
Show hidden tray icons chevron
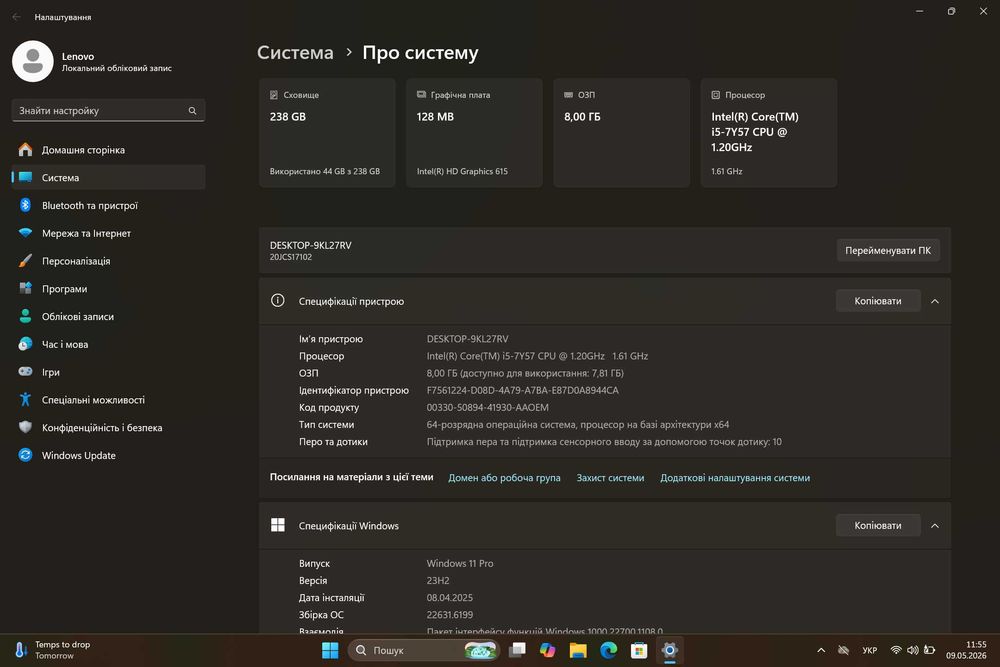[821, 650]
